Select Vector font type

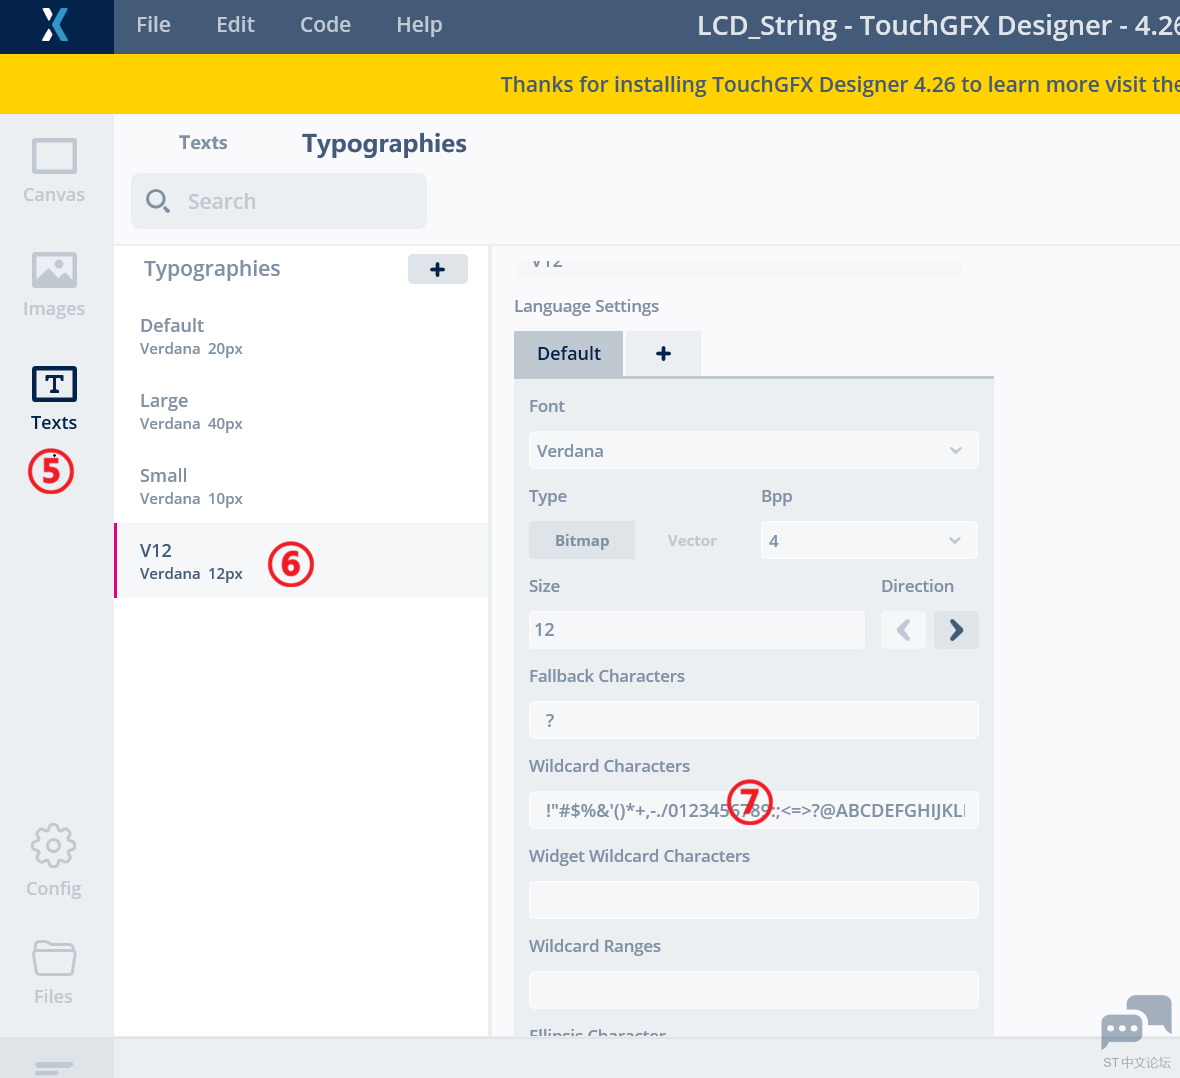point(692,541)
